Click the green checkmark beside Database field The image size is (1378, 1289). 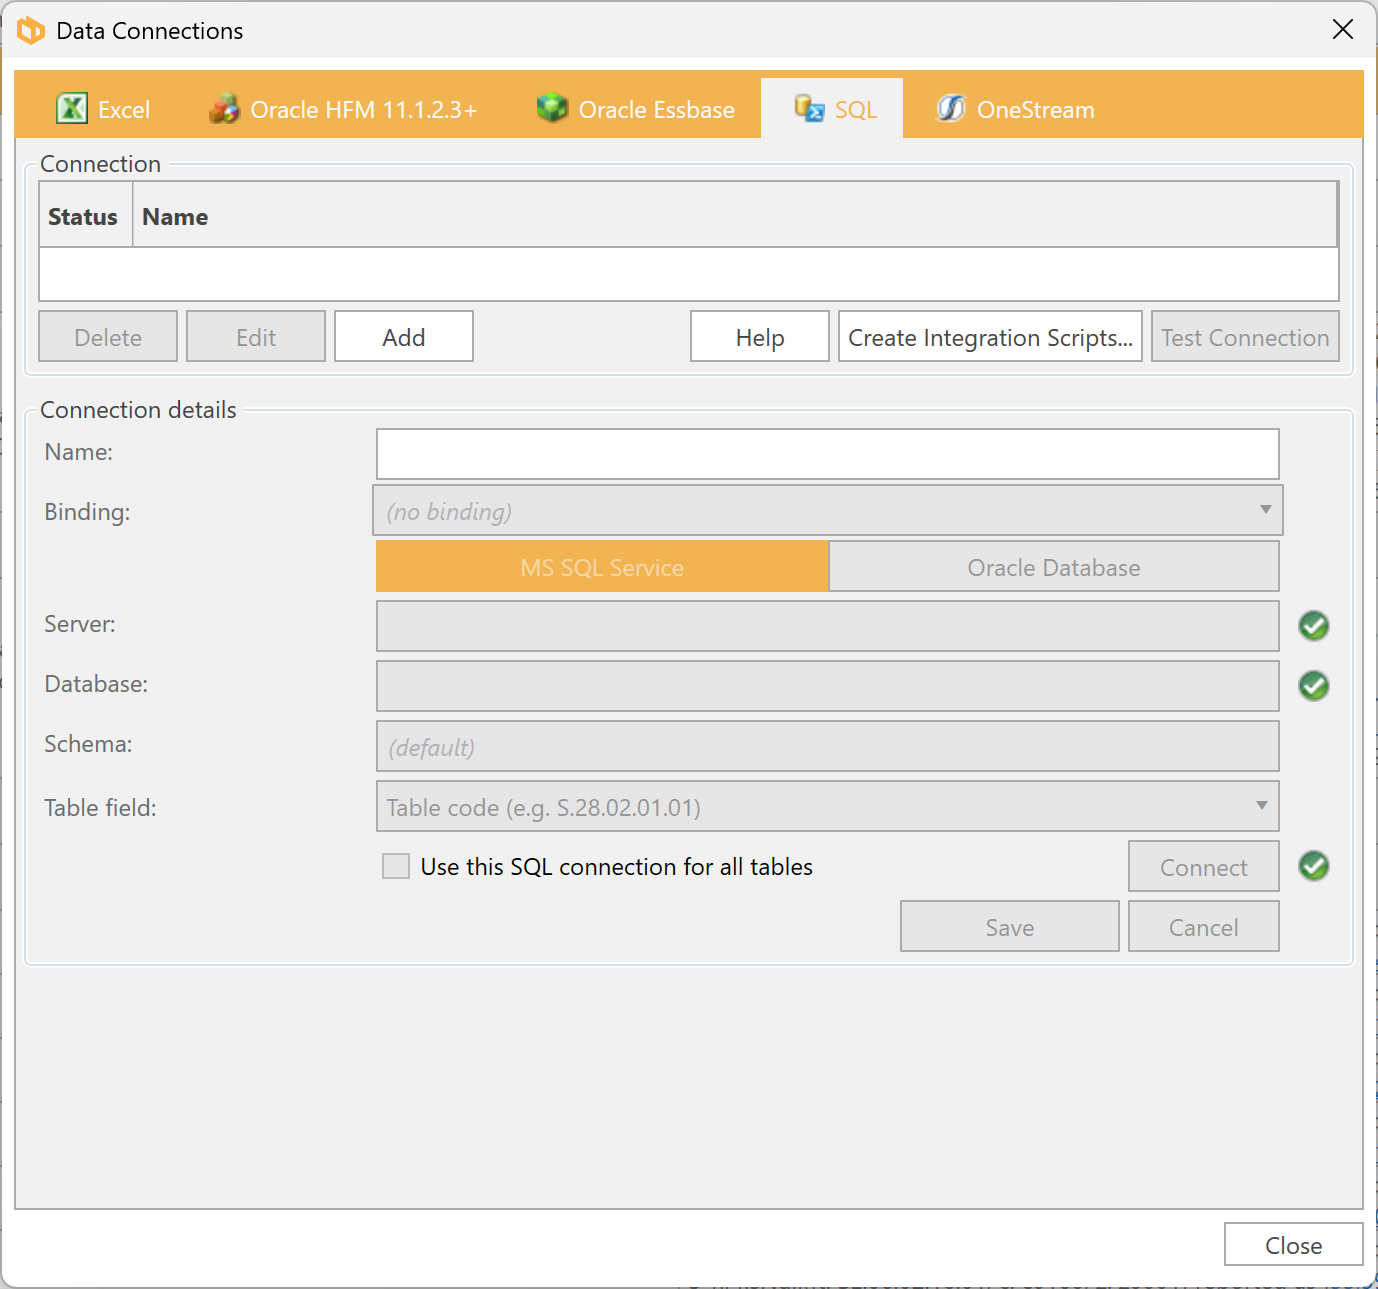pos(1313,686)
